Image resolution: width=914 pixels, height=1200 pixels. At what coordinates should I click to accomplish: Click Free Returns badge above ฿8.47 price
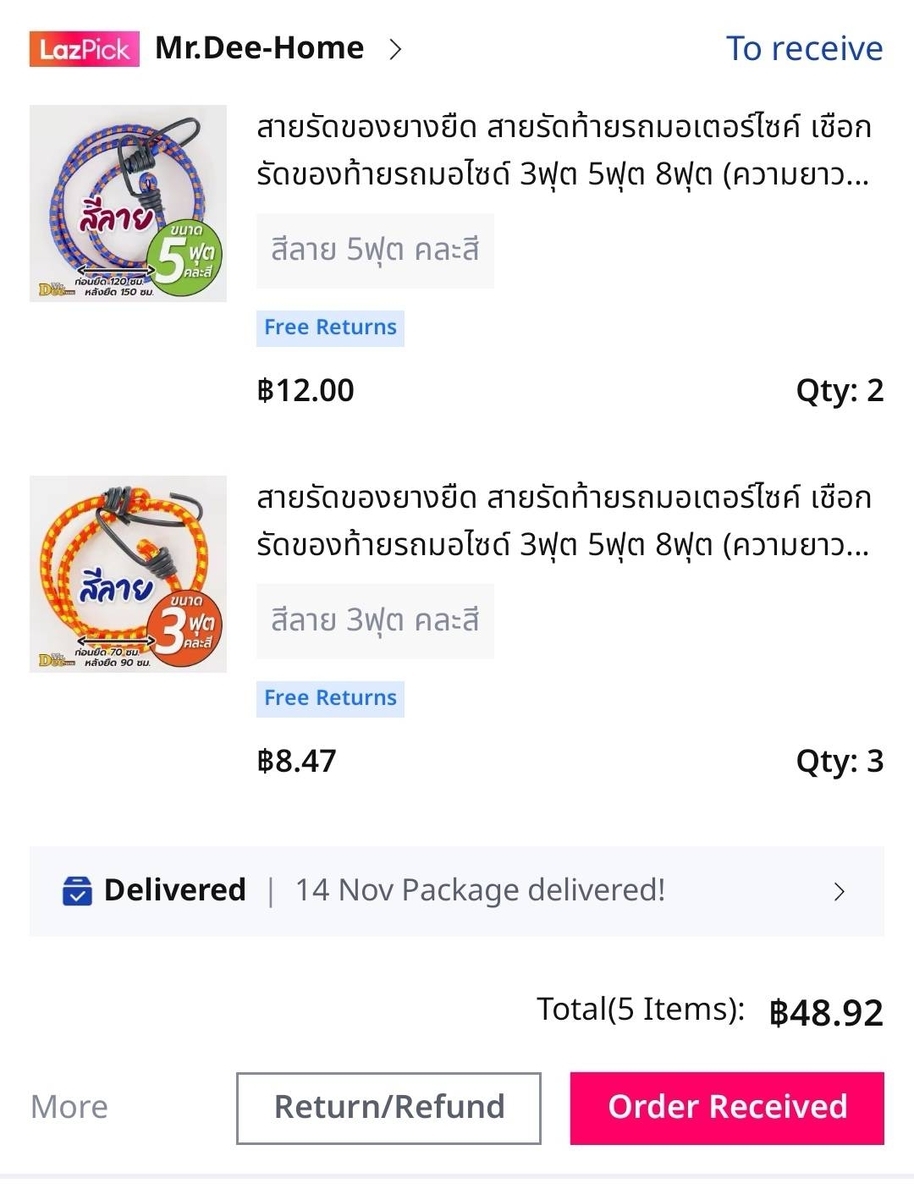(x=330, y=698)
